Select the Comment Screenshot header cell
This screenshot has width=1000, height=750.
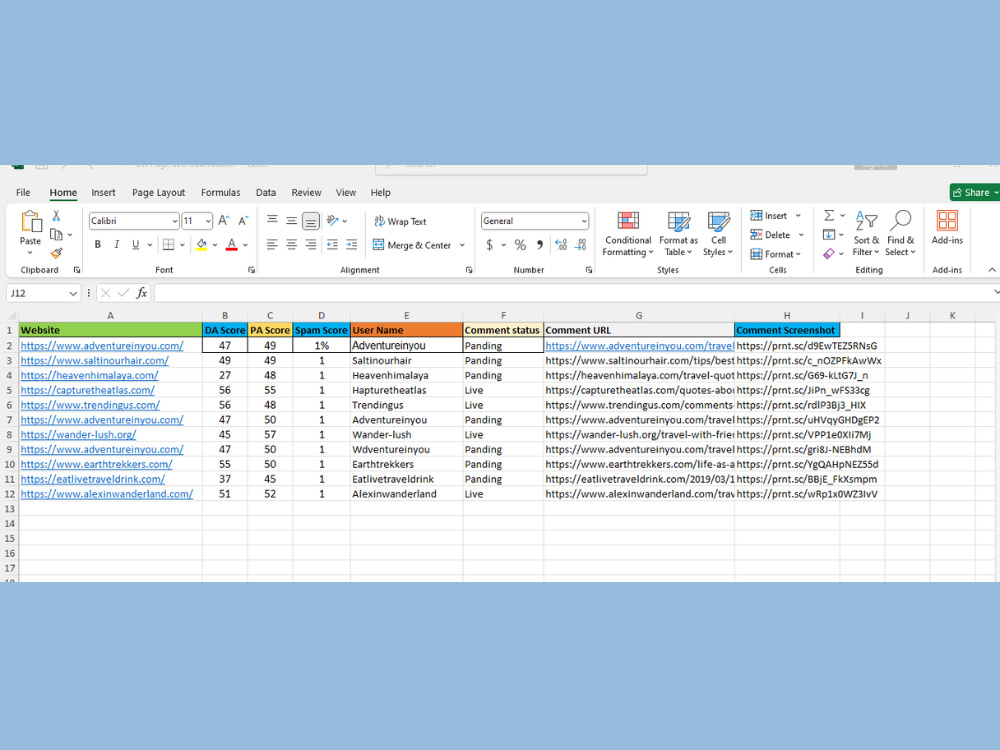787,330
